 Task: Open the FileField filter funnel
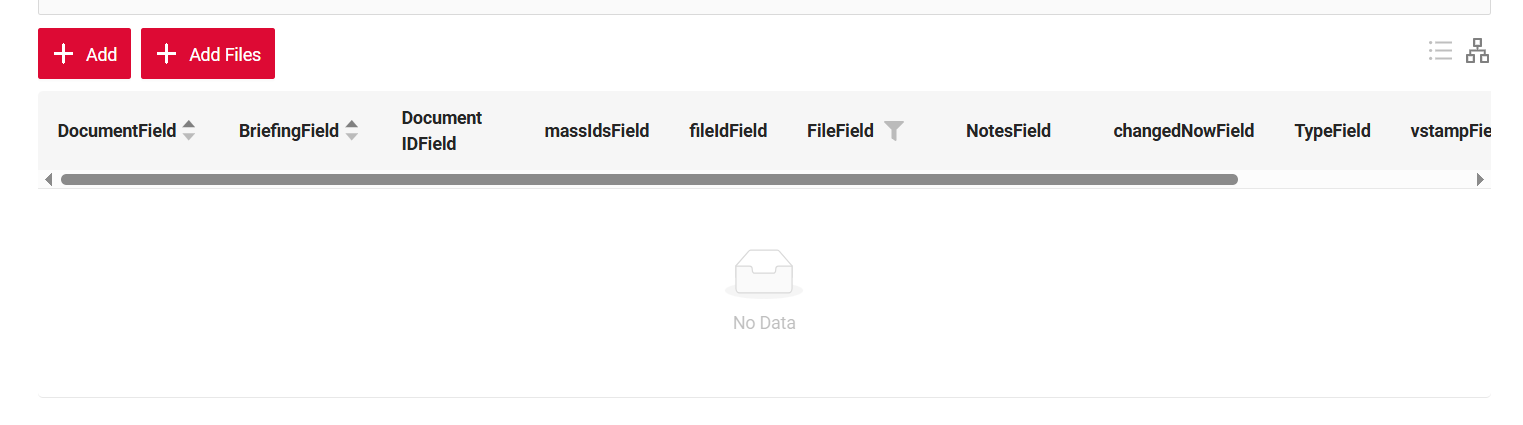[894, 131]
